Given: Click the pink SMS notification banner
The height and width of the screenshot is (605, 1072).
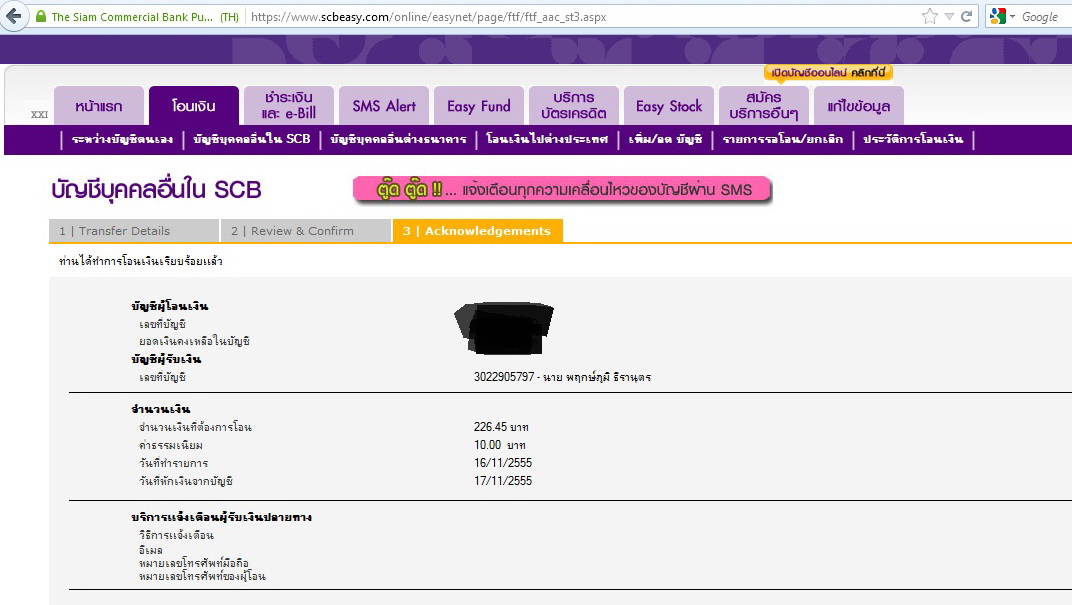Looking at the screenshot, I should pos(562,189).
